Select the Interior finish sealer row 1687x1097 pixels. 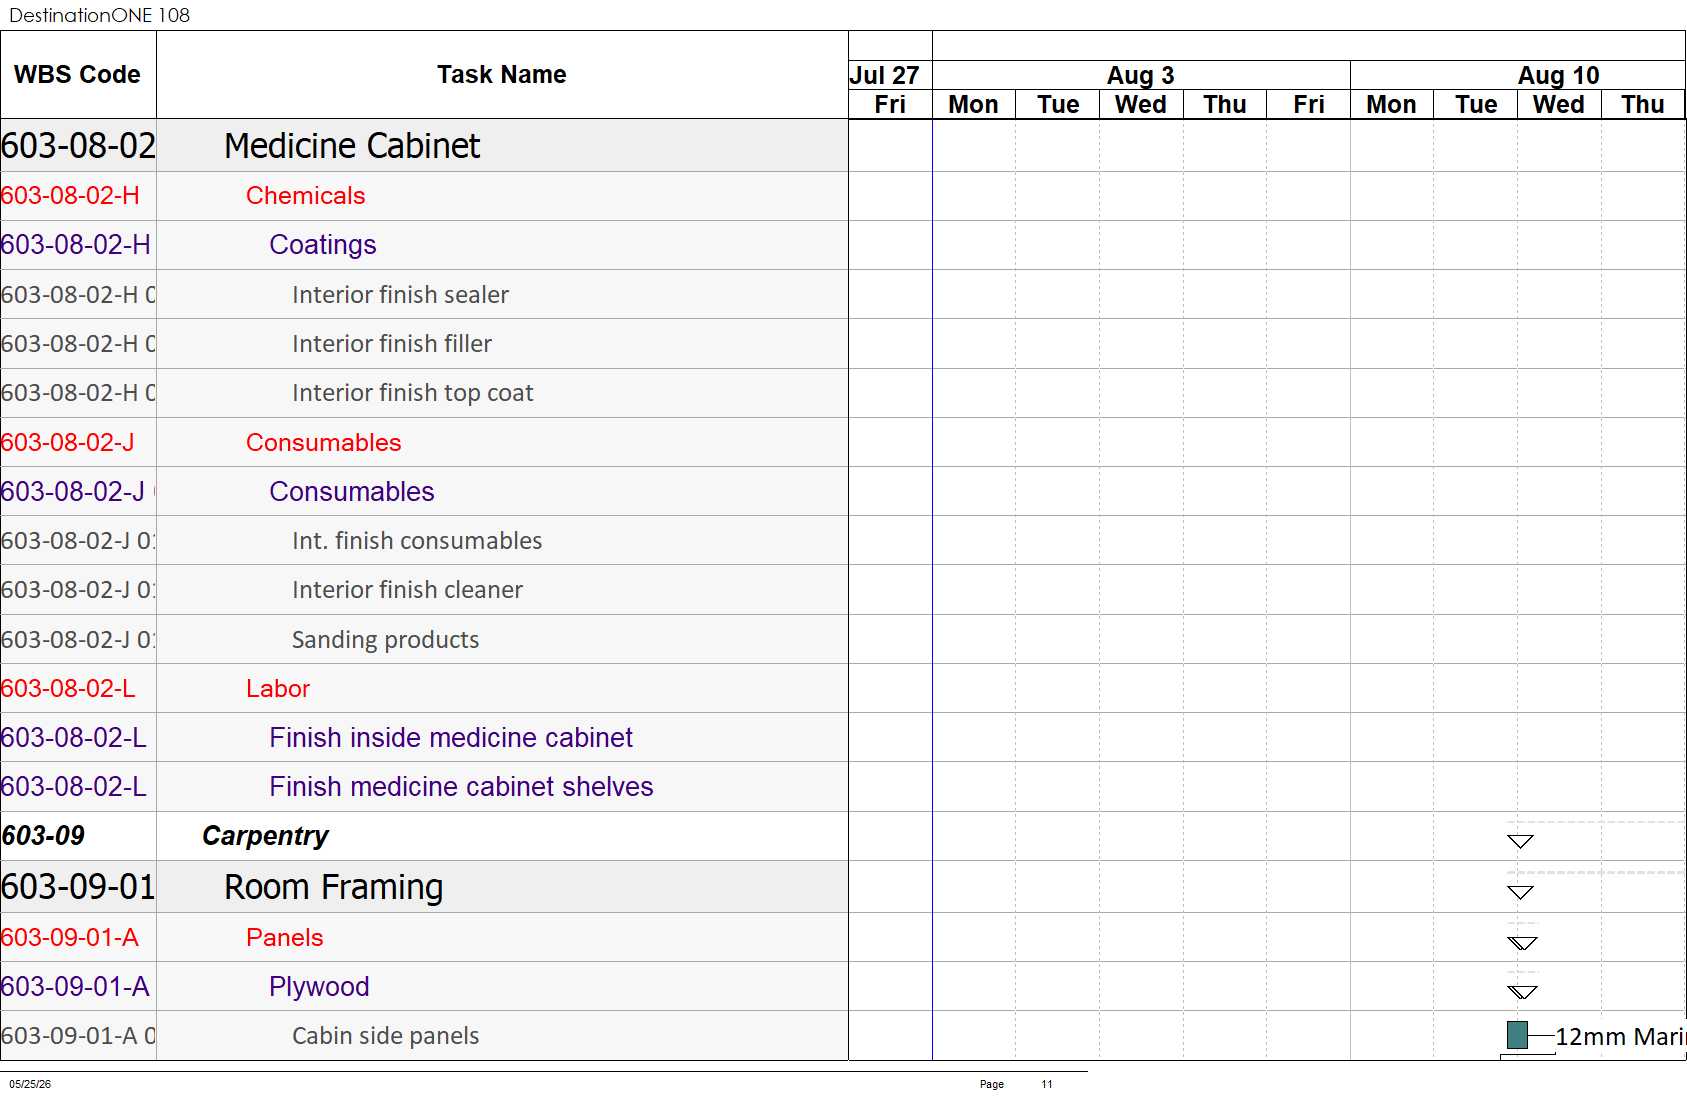coord(424,294)
